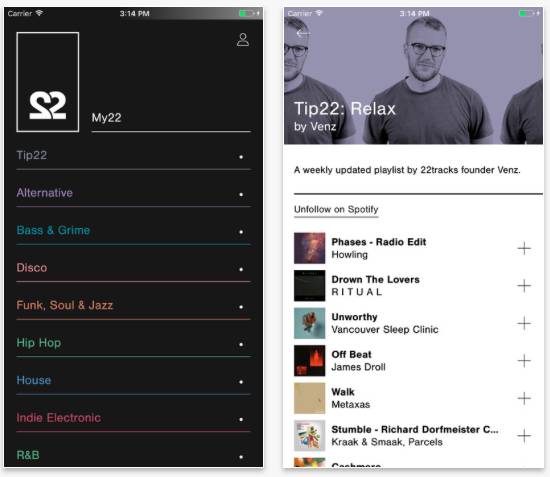Add Unworthy track with plus icon
The width and height of the screenshot is (550, 477).
(524, 323)
